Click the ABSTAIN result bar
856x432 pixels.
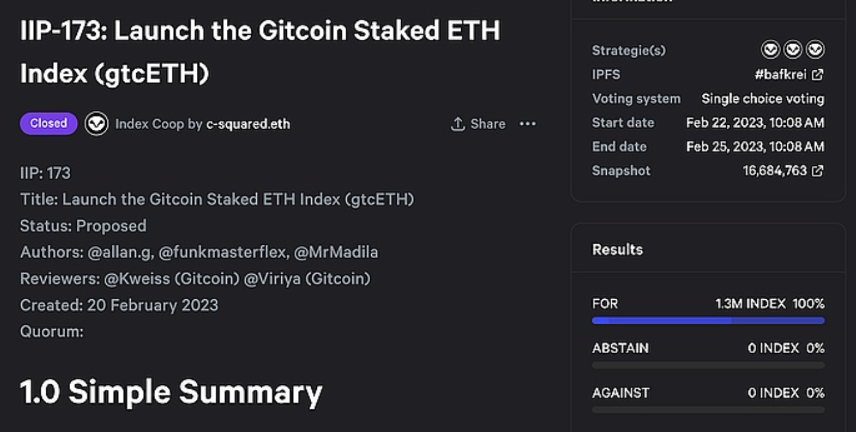(708, 365)
